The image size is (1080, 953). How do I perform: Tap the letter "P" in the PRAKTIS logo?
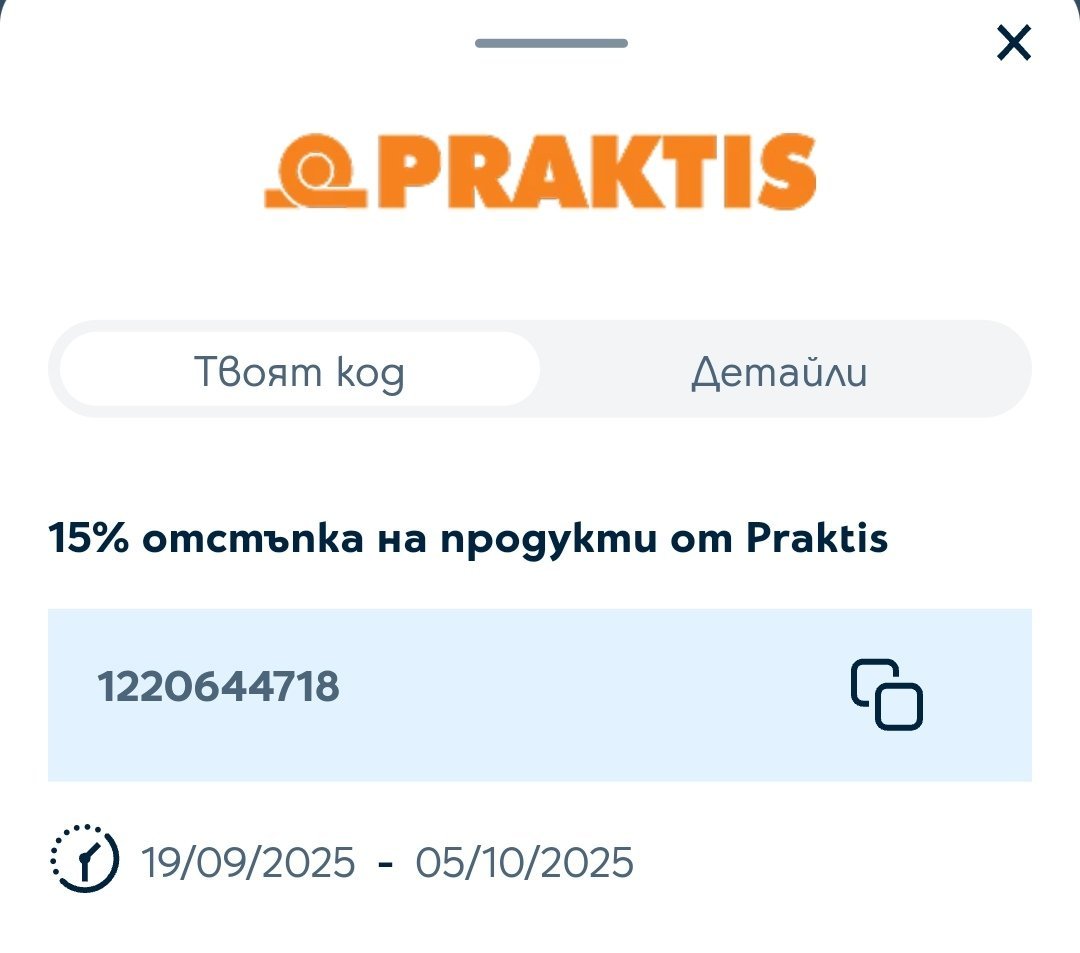[x=406, y=172]
